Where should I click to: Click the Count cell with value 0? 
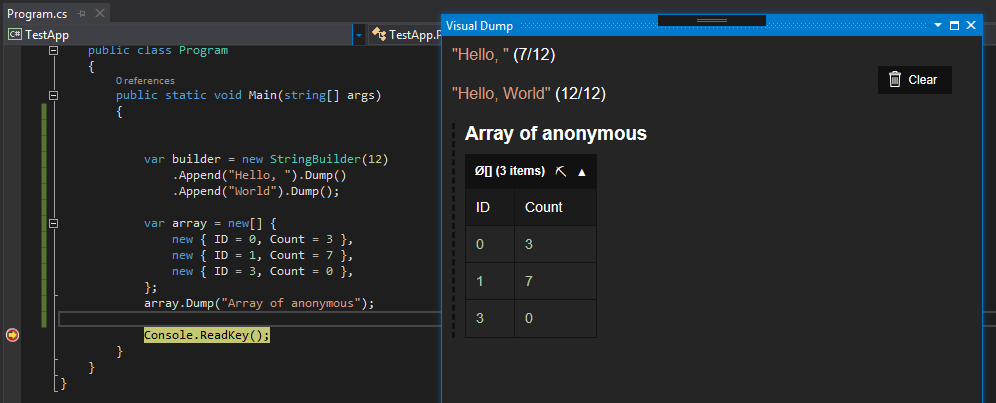click(555, 318)
